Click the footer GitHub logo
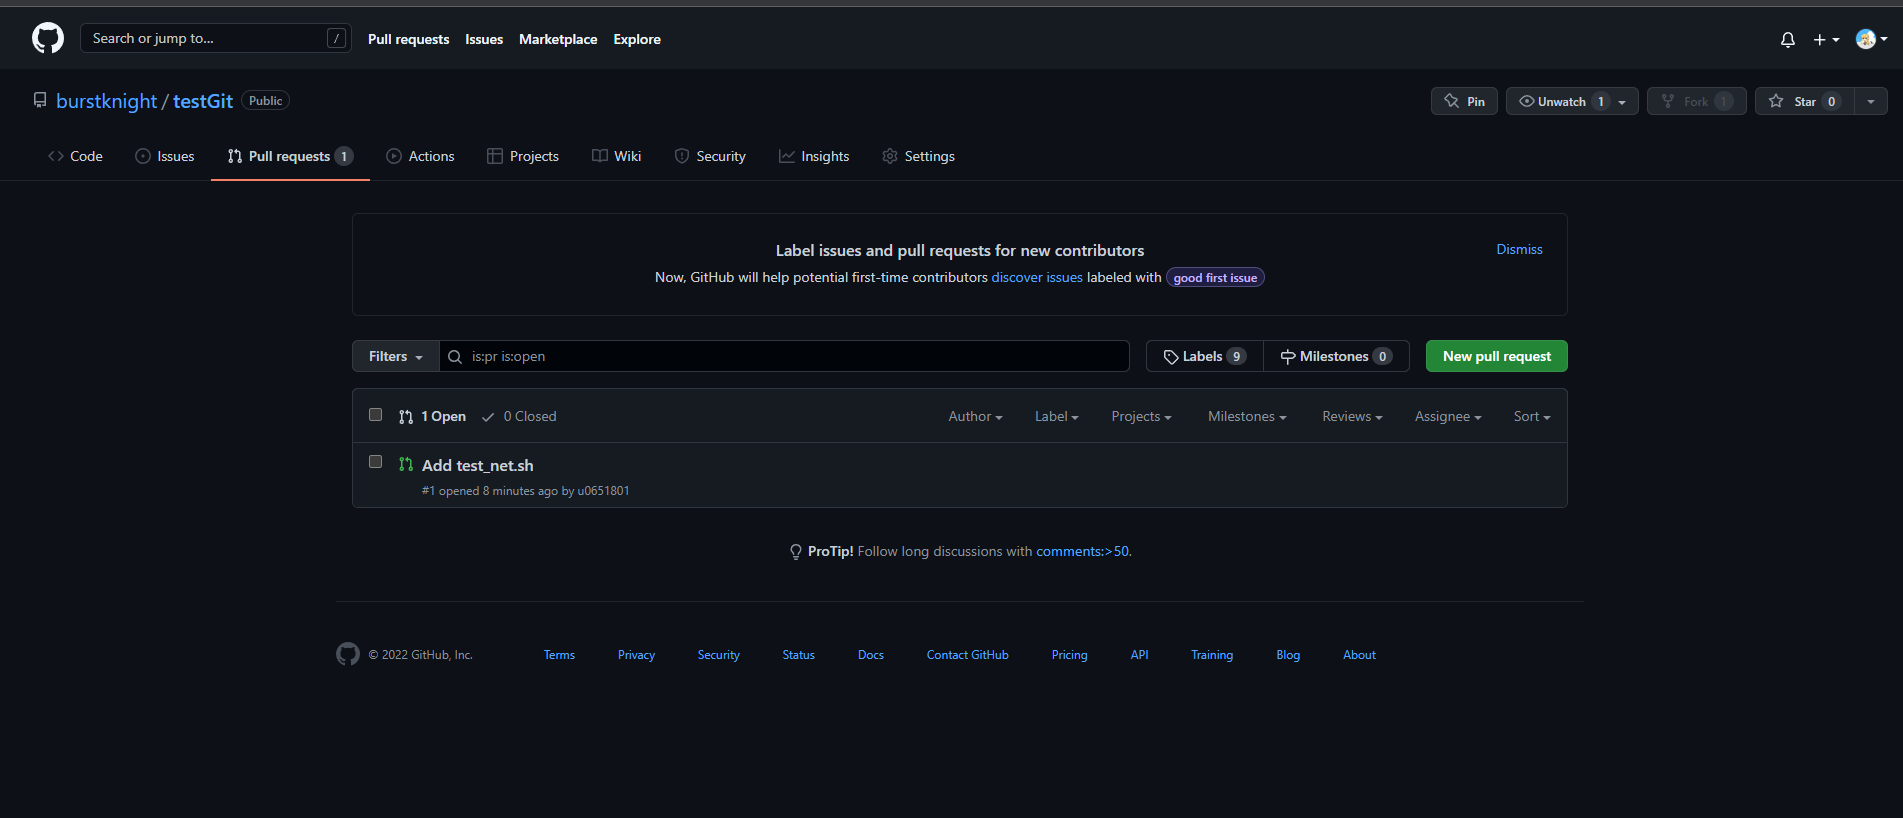Image resolution: width=1903 pixels, height=818 pixels. (x=348, y=654)
